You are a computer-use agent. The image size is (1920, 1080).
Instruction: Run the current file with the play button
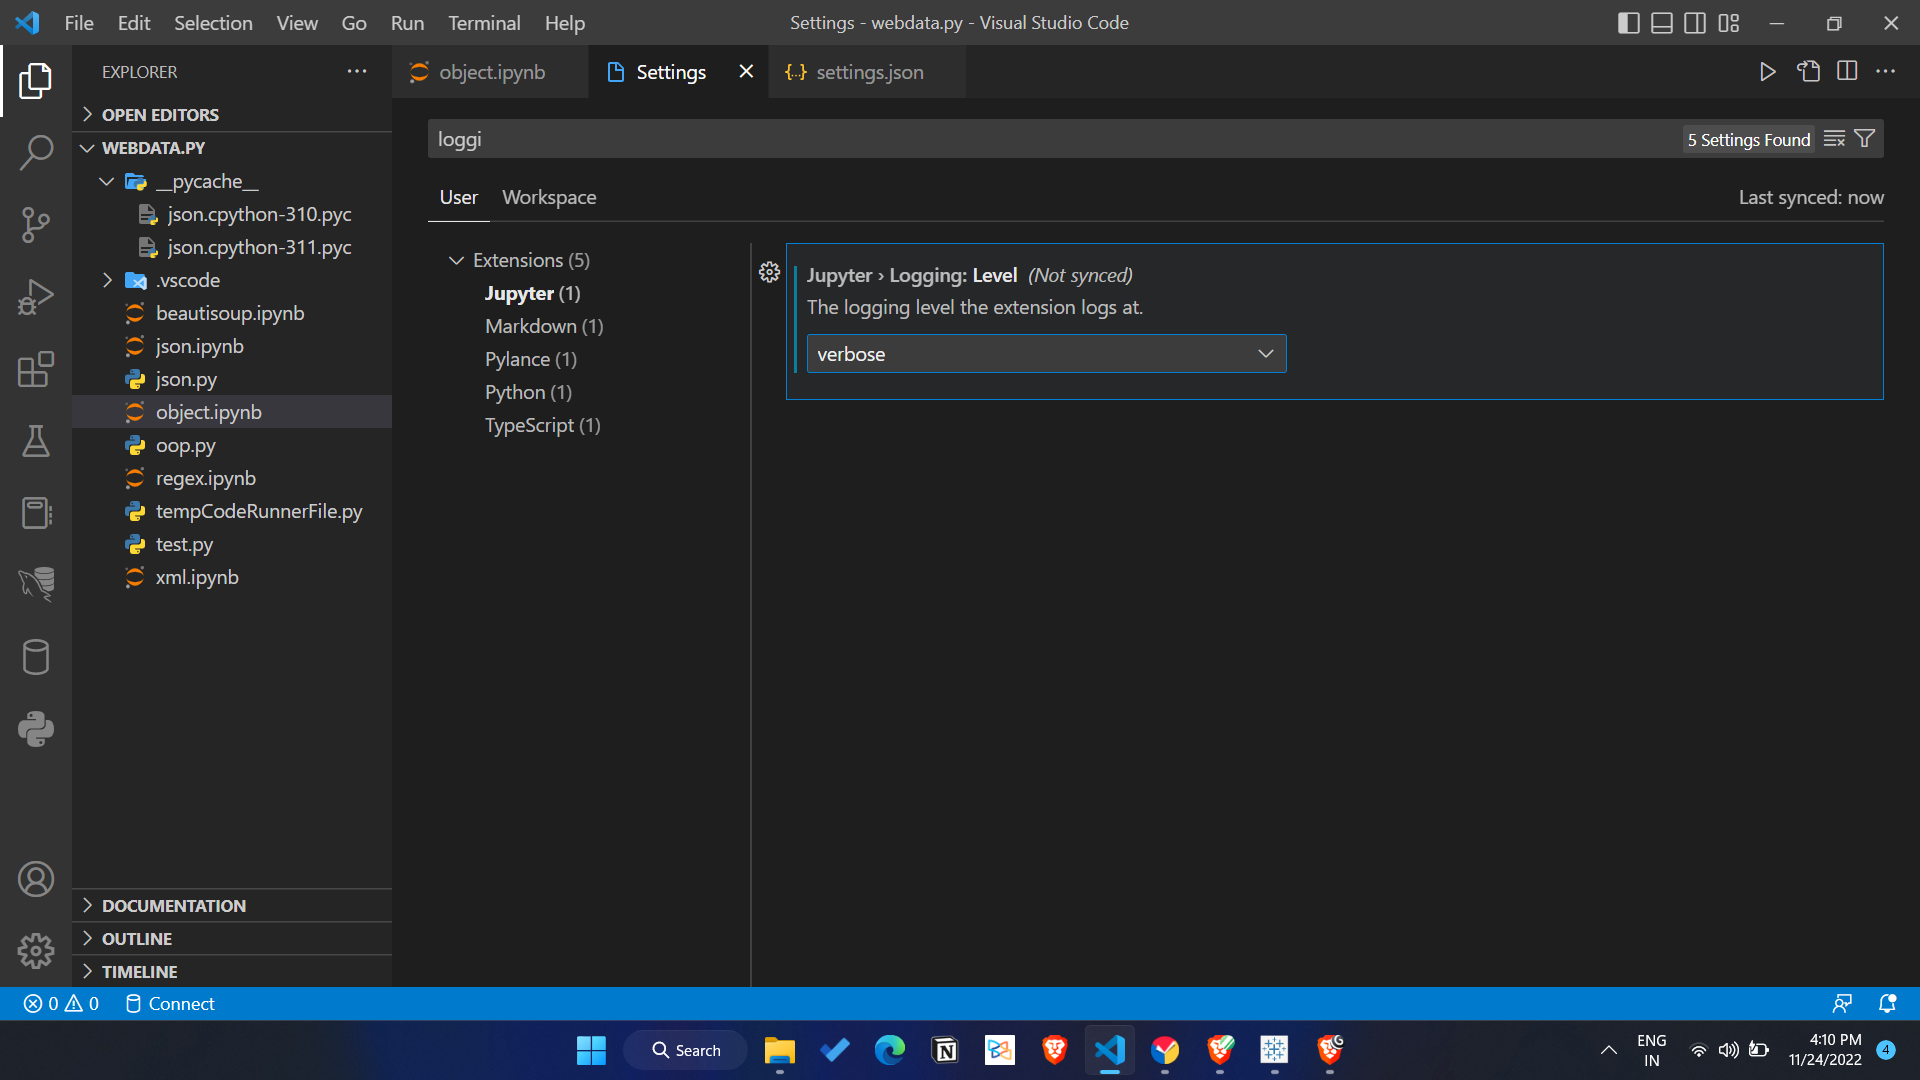1768,71
